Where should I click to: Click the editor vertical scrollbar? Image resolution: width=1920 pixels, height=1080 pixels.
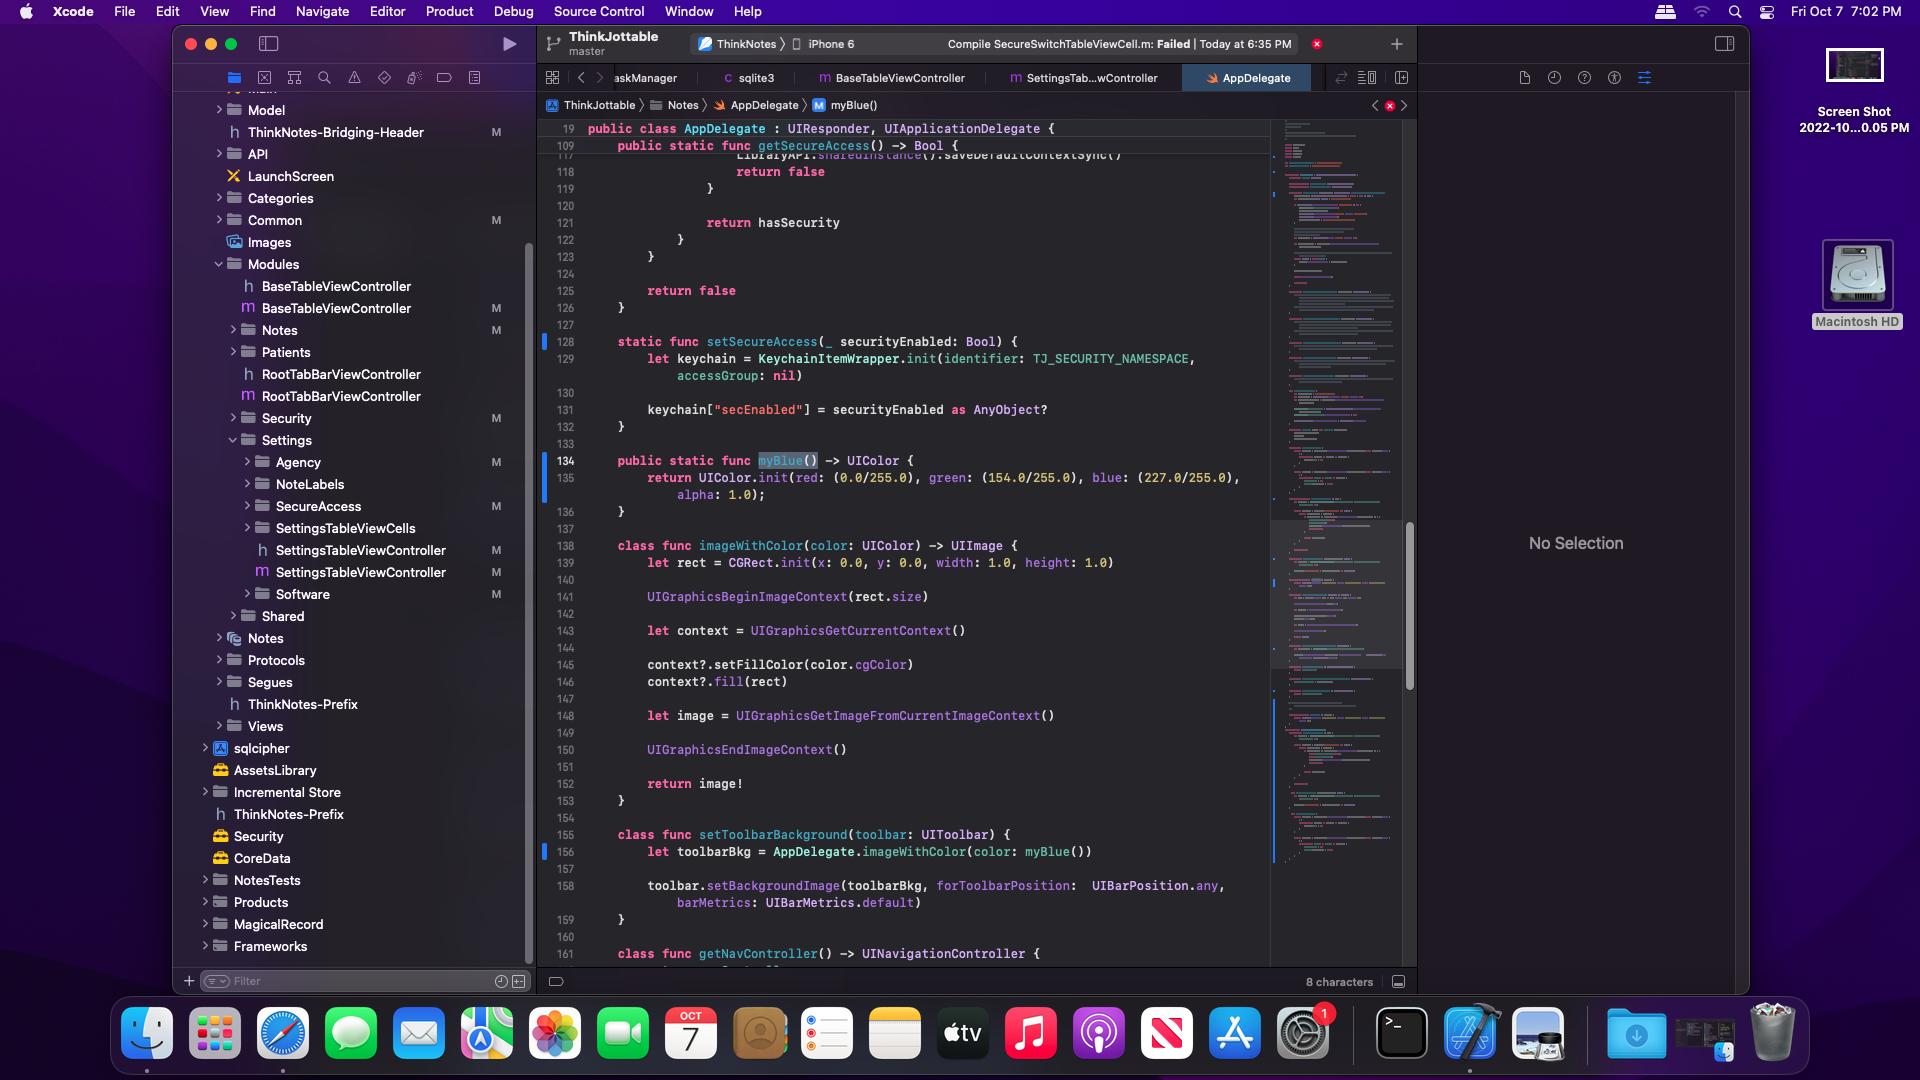tap(1409, 605)
